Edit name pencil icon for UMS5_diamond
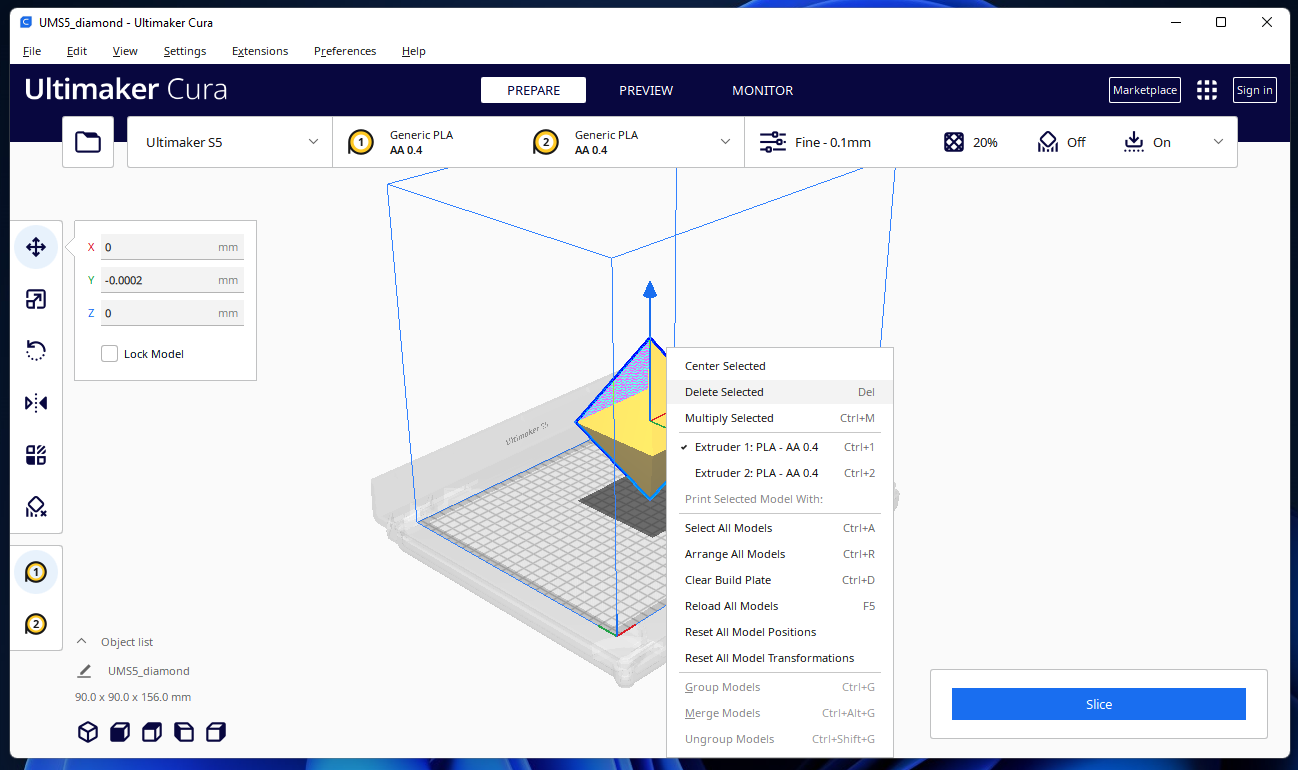Image resolution: width=1298 pixels, height=770 pixels. 84,671
